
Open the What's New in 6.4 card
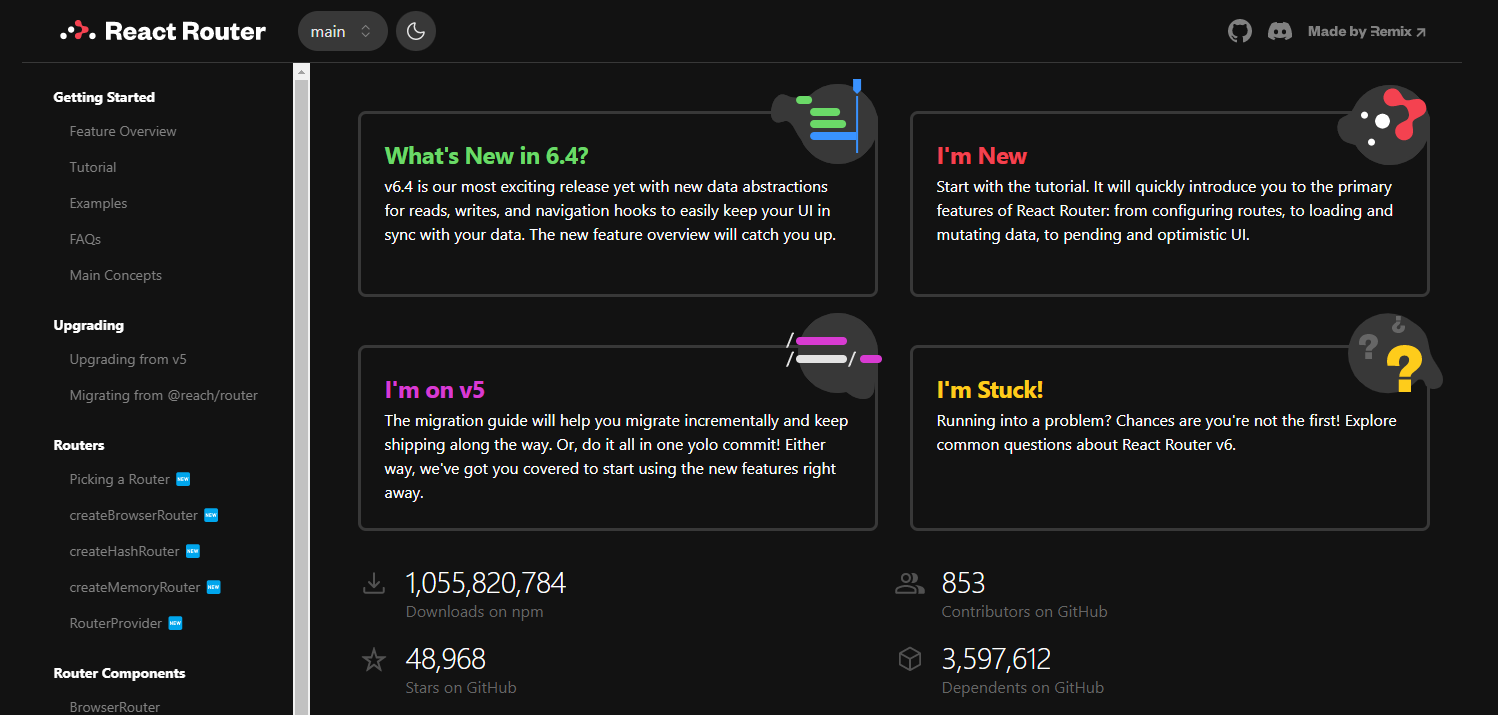click(617, 204)
